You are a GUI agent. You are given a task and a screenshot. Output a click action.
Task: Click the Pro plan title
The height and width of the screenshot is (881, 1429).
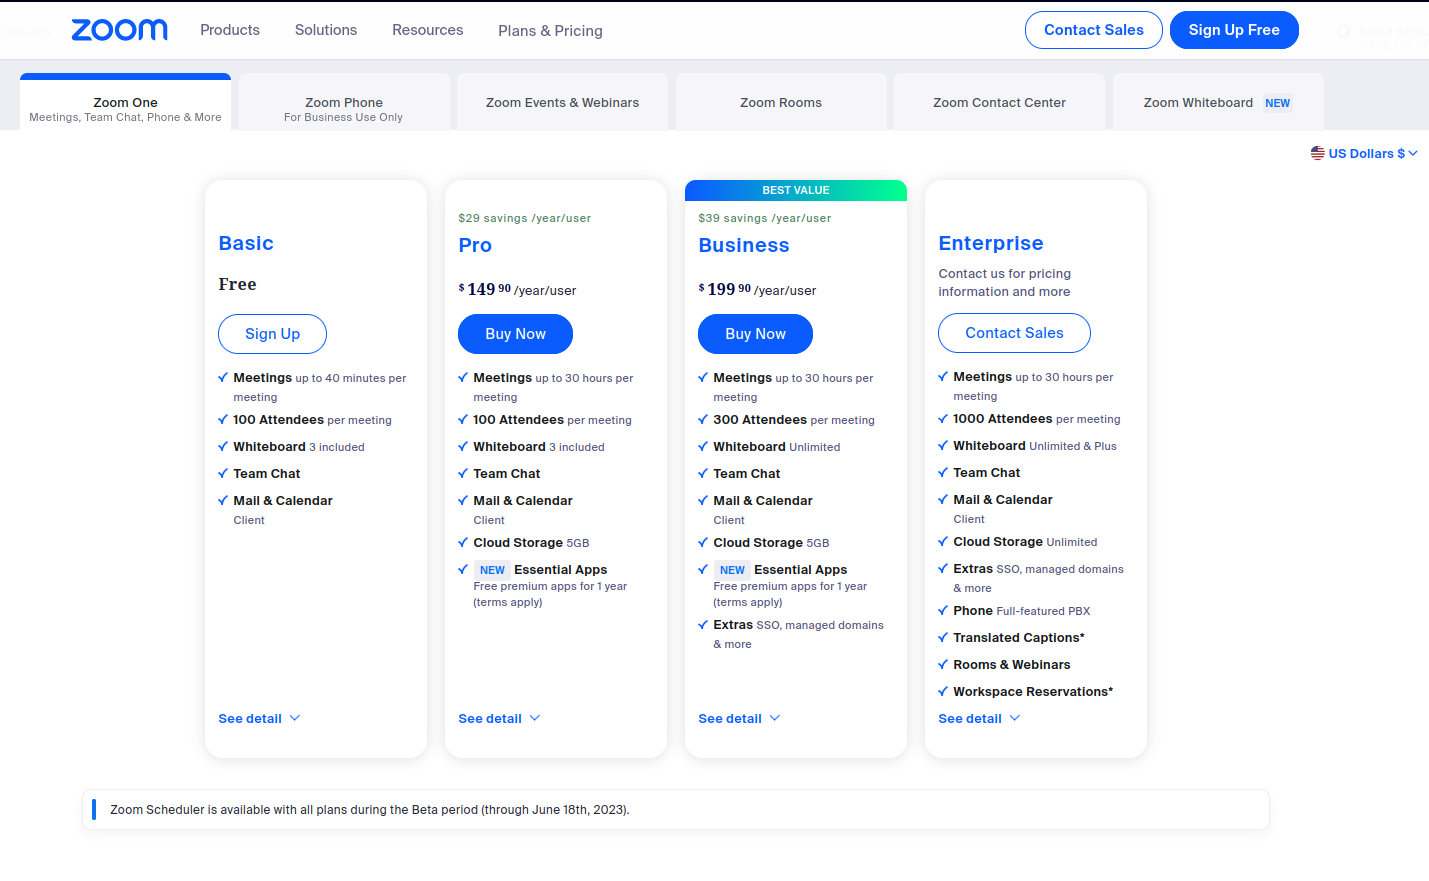pos(475,245)
